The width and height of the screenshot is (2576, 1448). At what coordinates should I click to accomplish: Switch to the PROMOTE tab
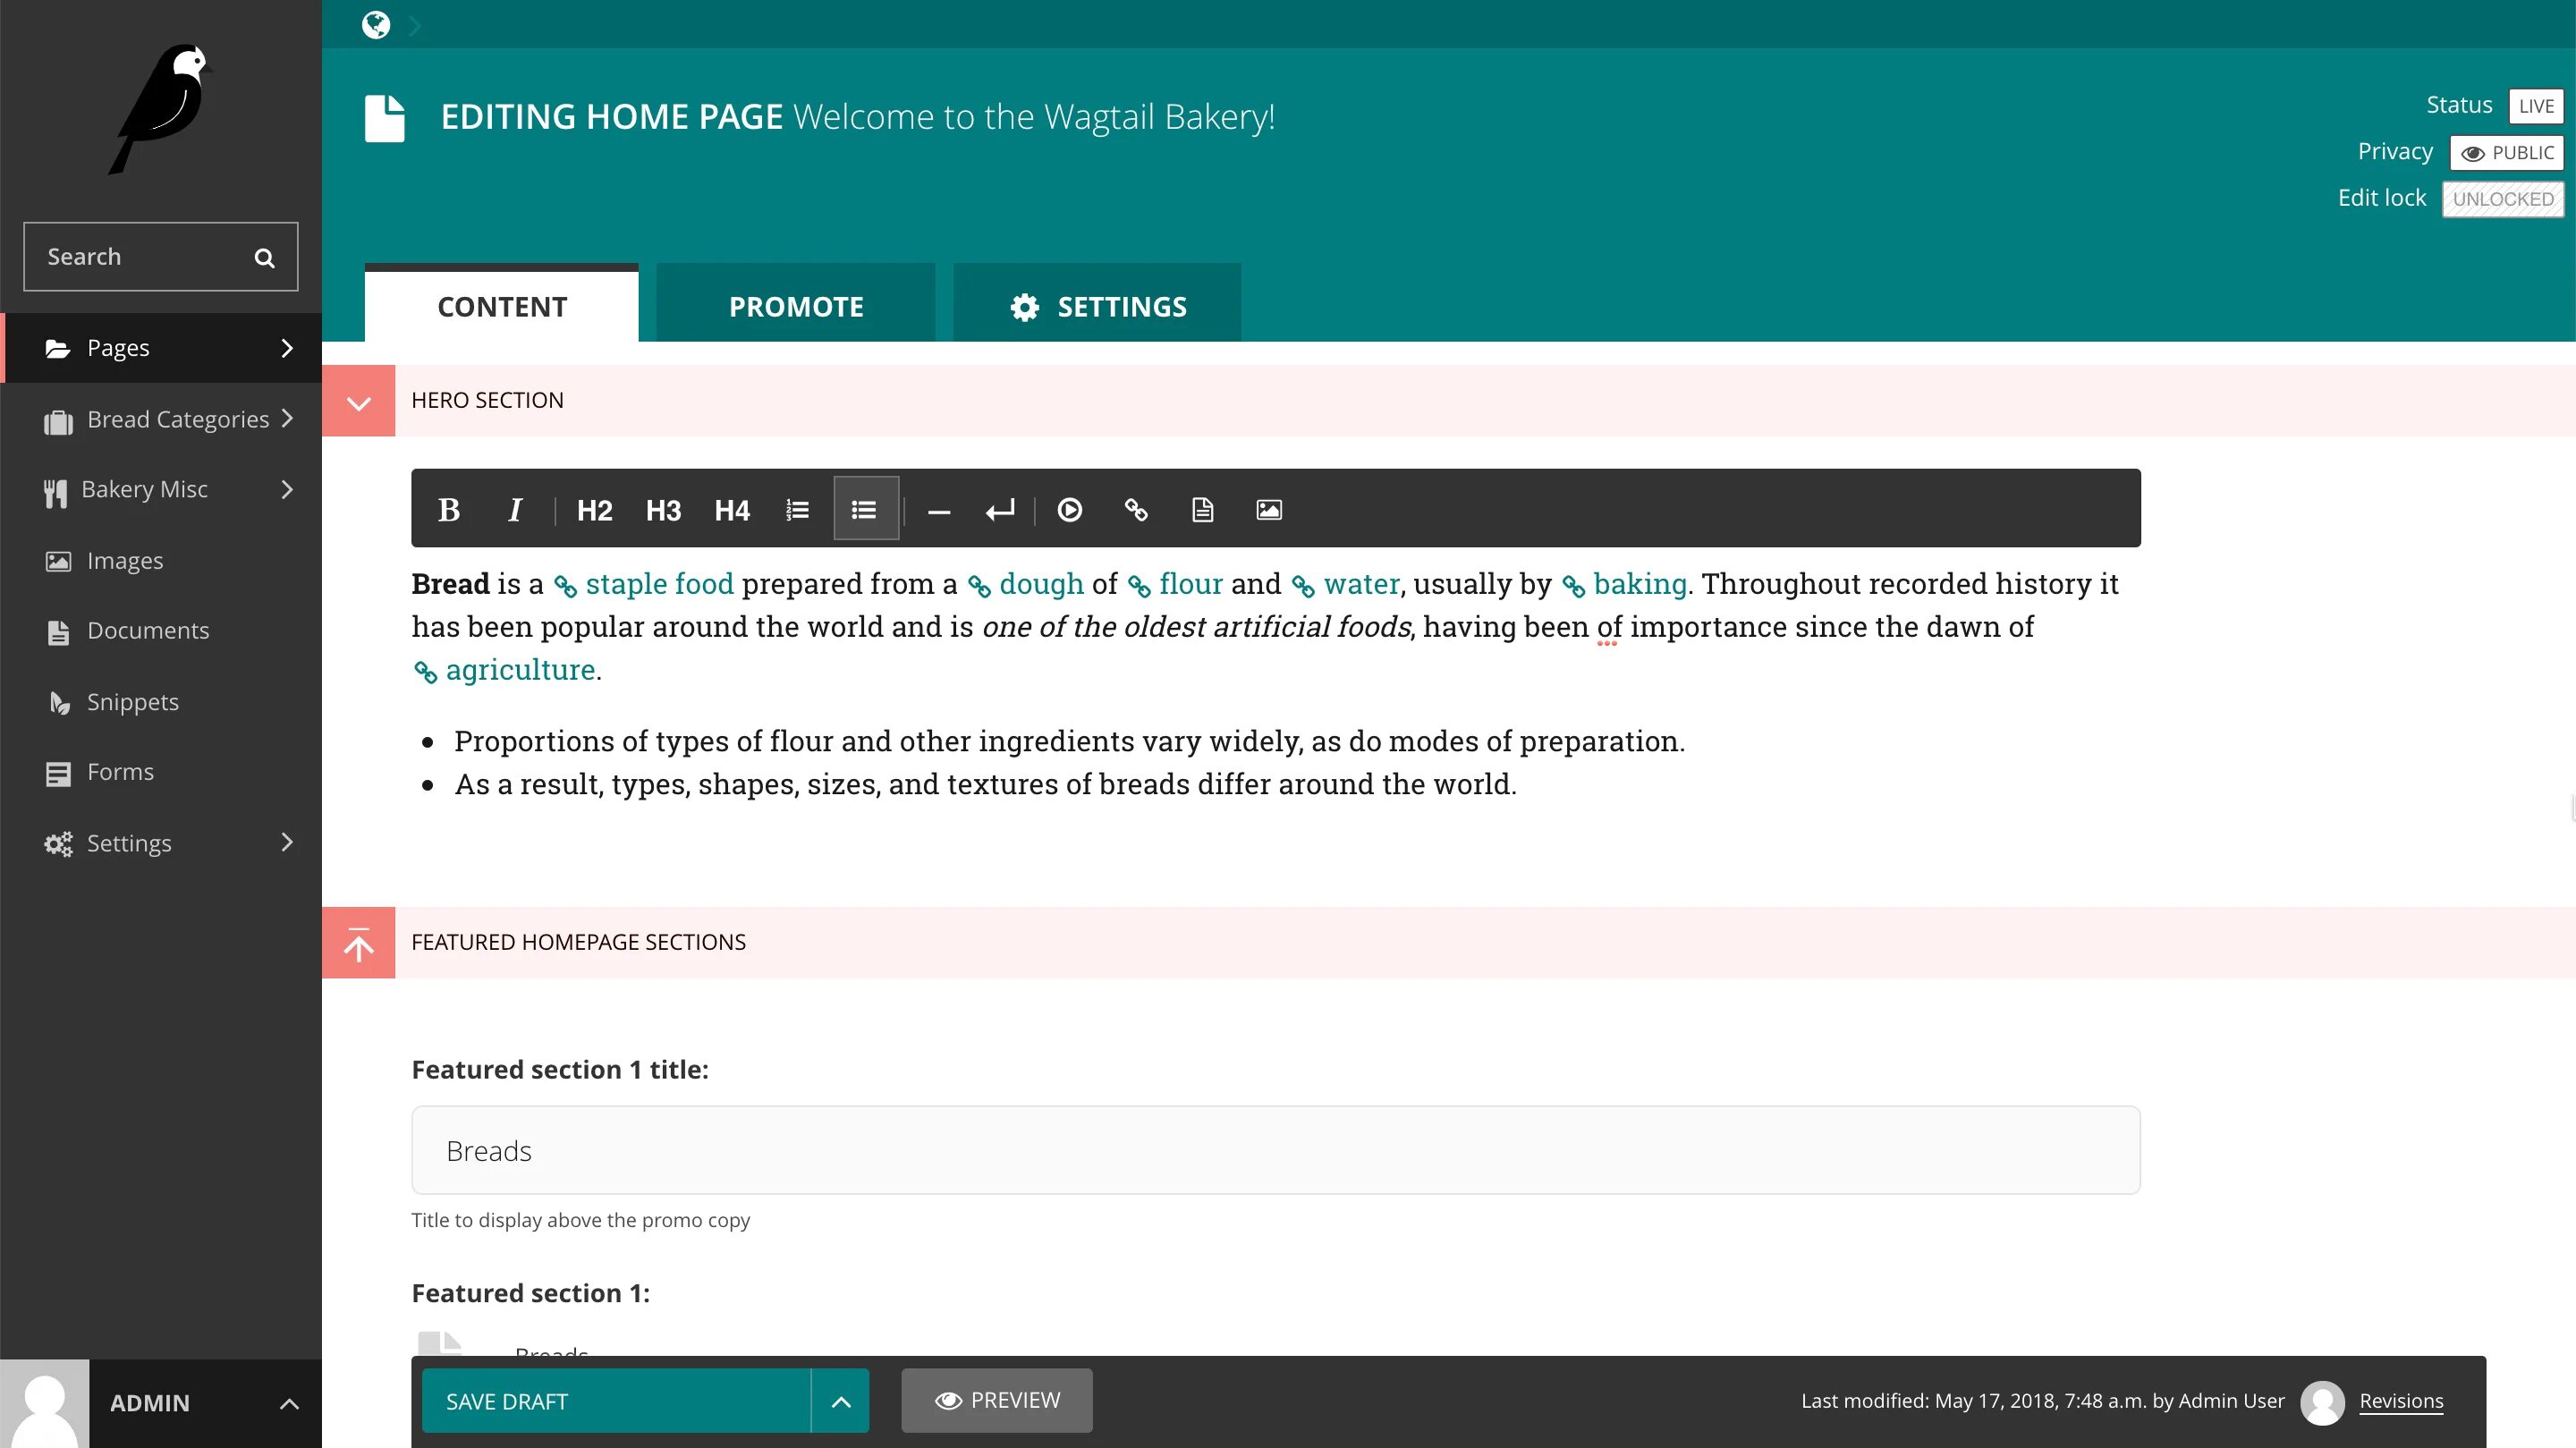pyautogui.click(x=796, y=306)
